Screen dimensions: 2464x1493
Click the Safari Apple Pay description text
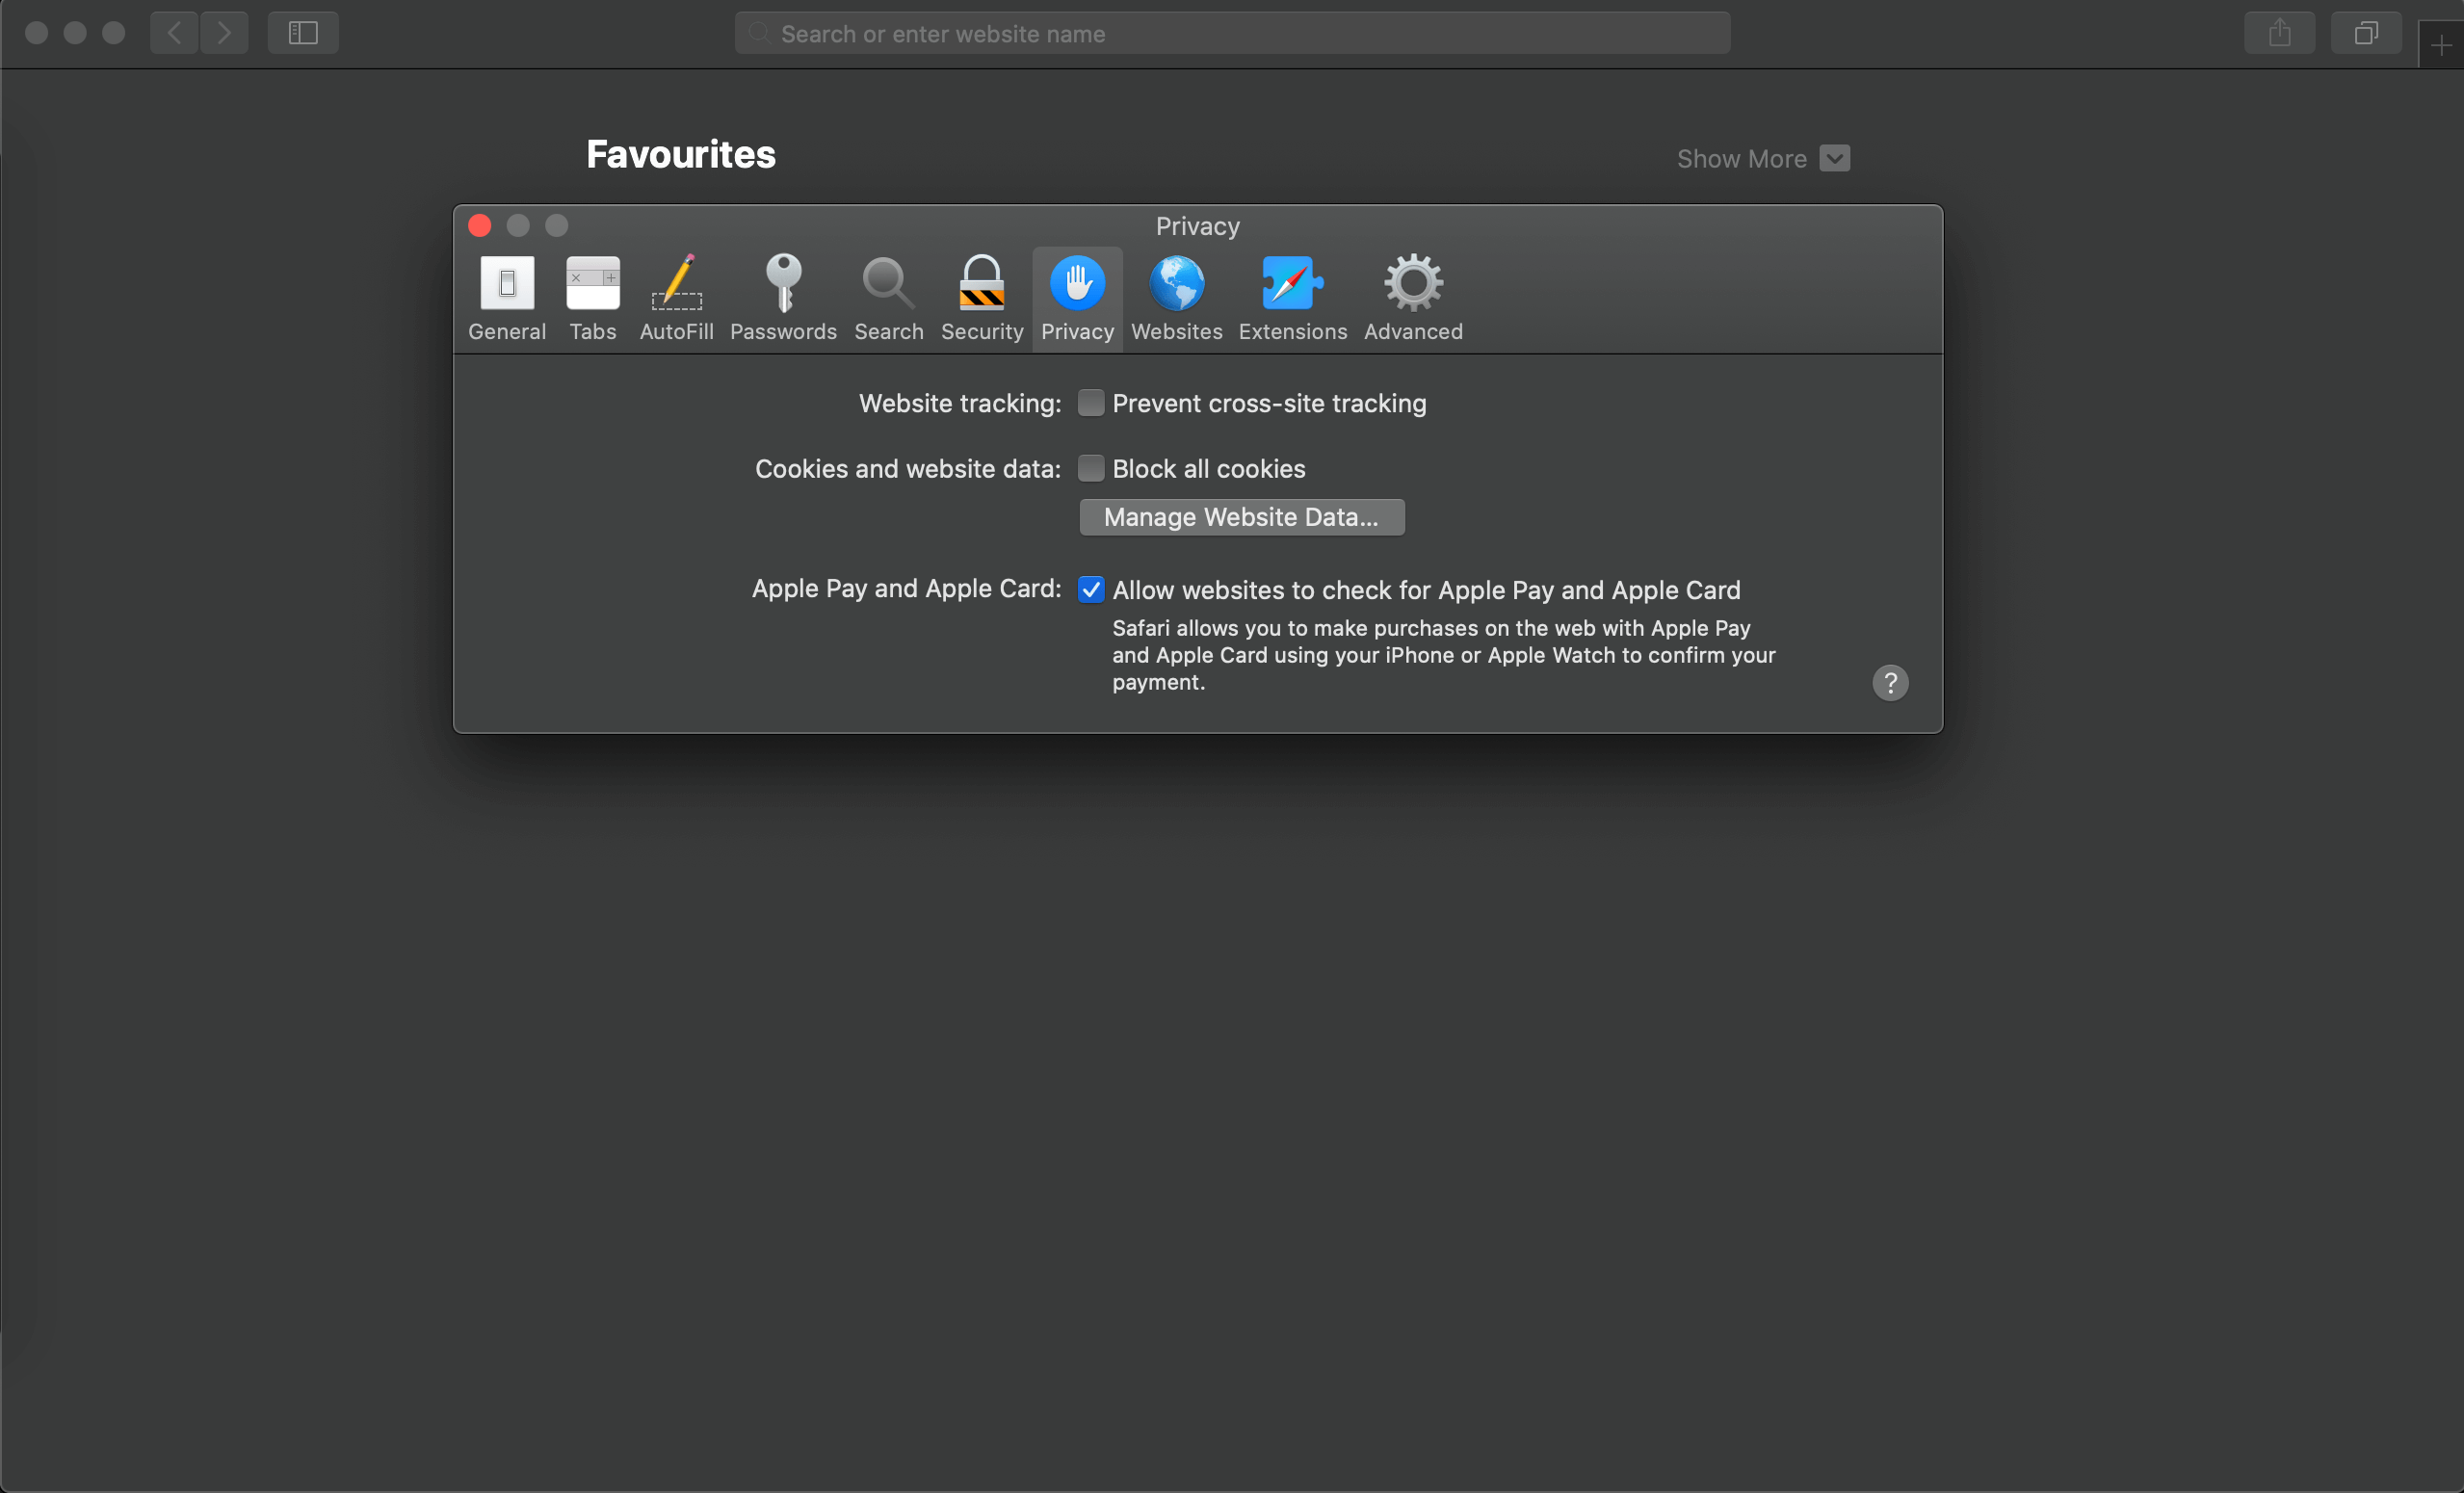(1444, 655)
